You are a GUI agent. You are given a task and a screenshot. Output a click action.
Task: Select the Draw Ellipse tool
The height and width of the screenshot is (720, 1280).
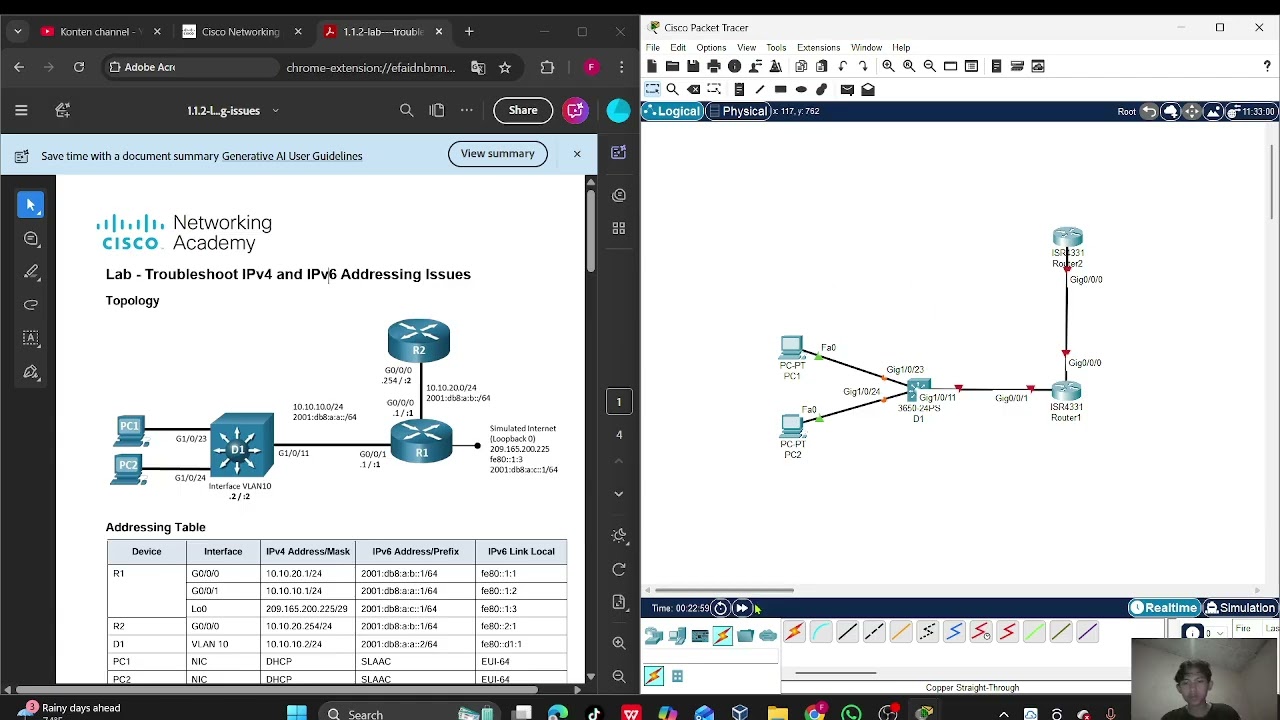[x=801, y=89]
